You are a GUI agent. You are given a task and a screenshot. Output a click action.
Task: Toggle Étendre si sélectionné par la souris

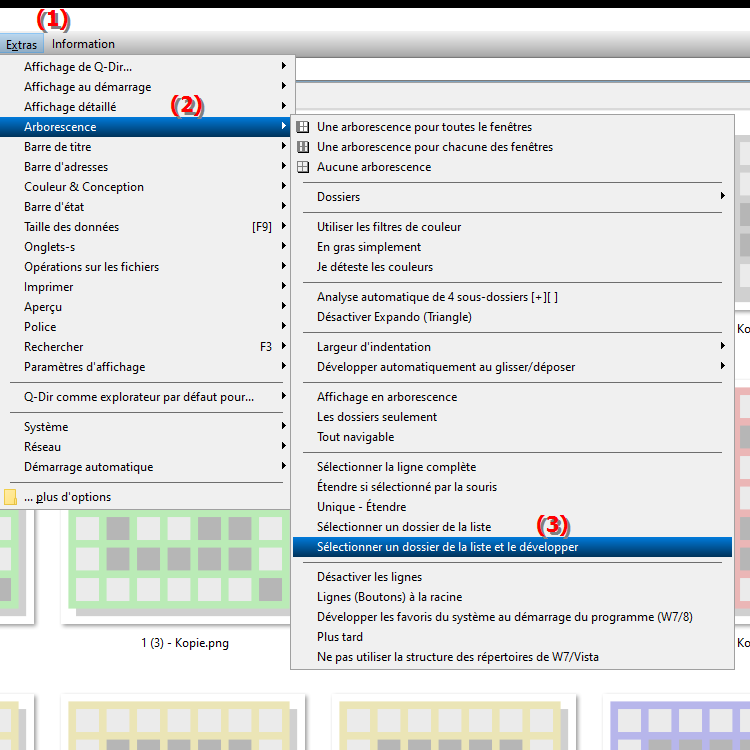[512, 487]
